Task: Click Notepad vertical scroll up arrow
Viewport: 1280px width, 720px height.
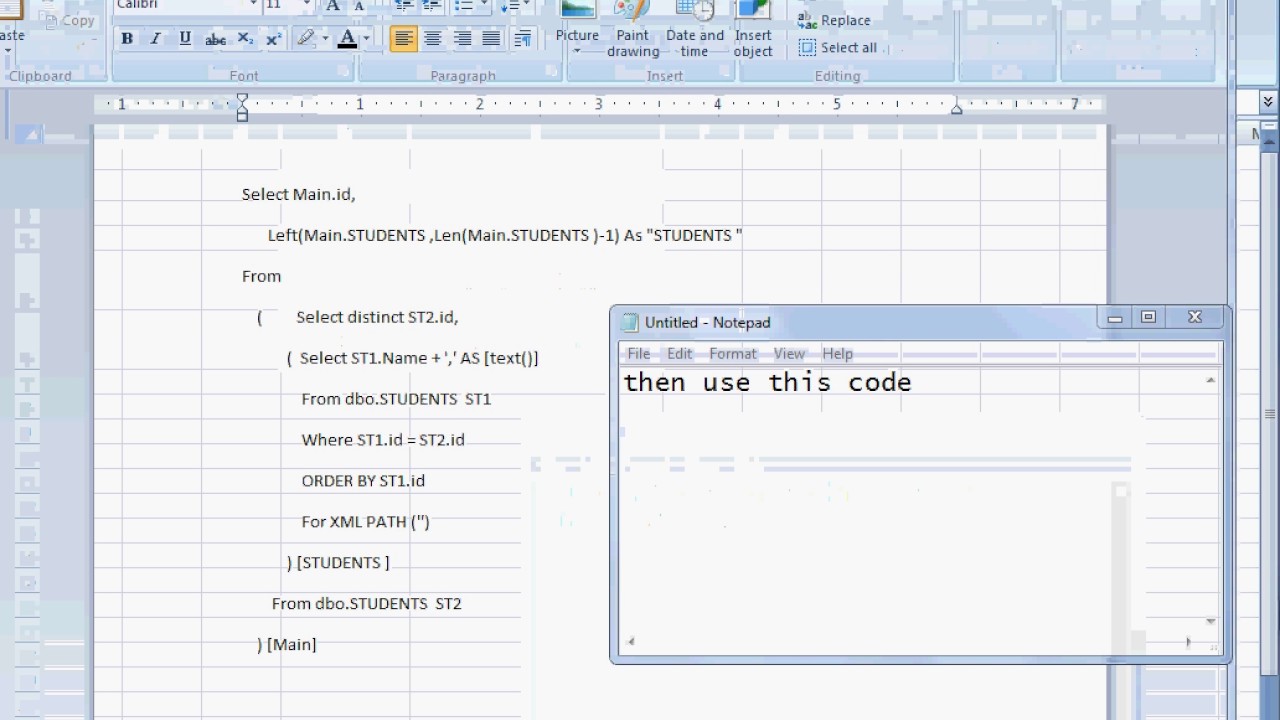Action: (x=1210, y=380)
